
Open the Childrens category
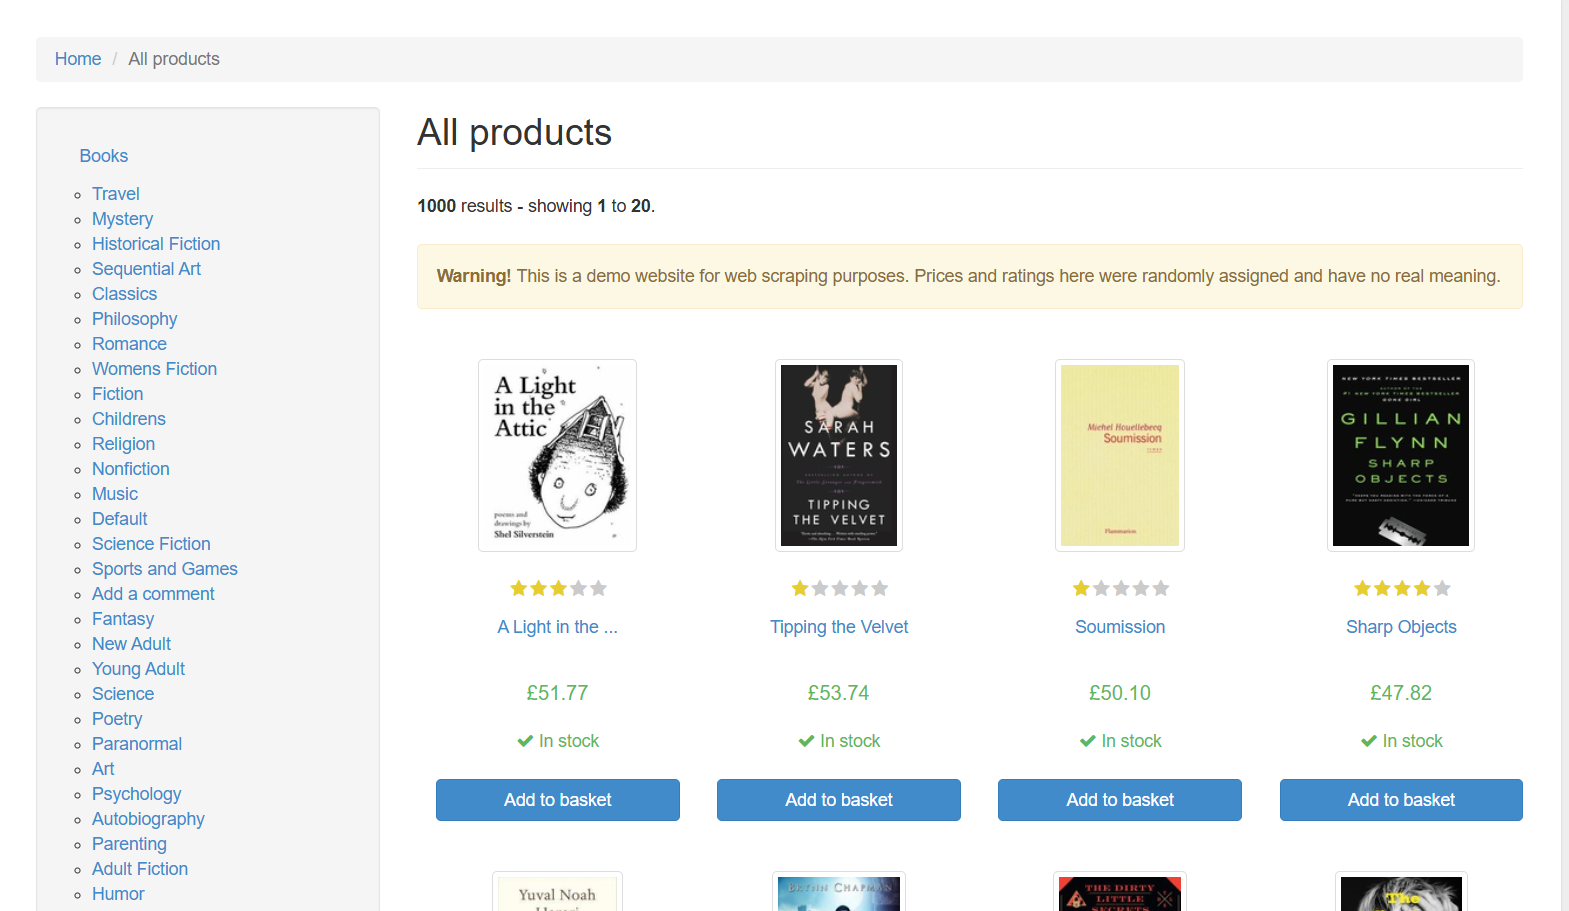[129, 419]
